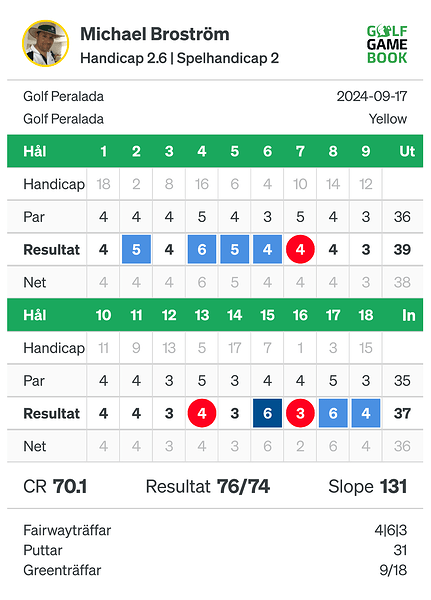The width and height of the screenshot is (431, 600).
Task: Click the blue bogey square on hole 4
Action: [x=202, y=249]
